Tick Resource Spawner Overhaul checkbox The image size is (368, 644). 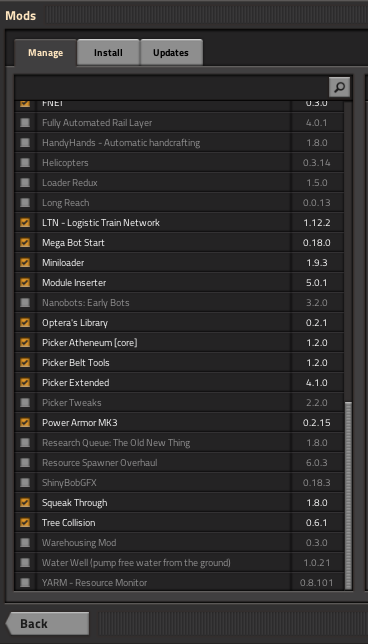tap(25, 462)
